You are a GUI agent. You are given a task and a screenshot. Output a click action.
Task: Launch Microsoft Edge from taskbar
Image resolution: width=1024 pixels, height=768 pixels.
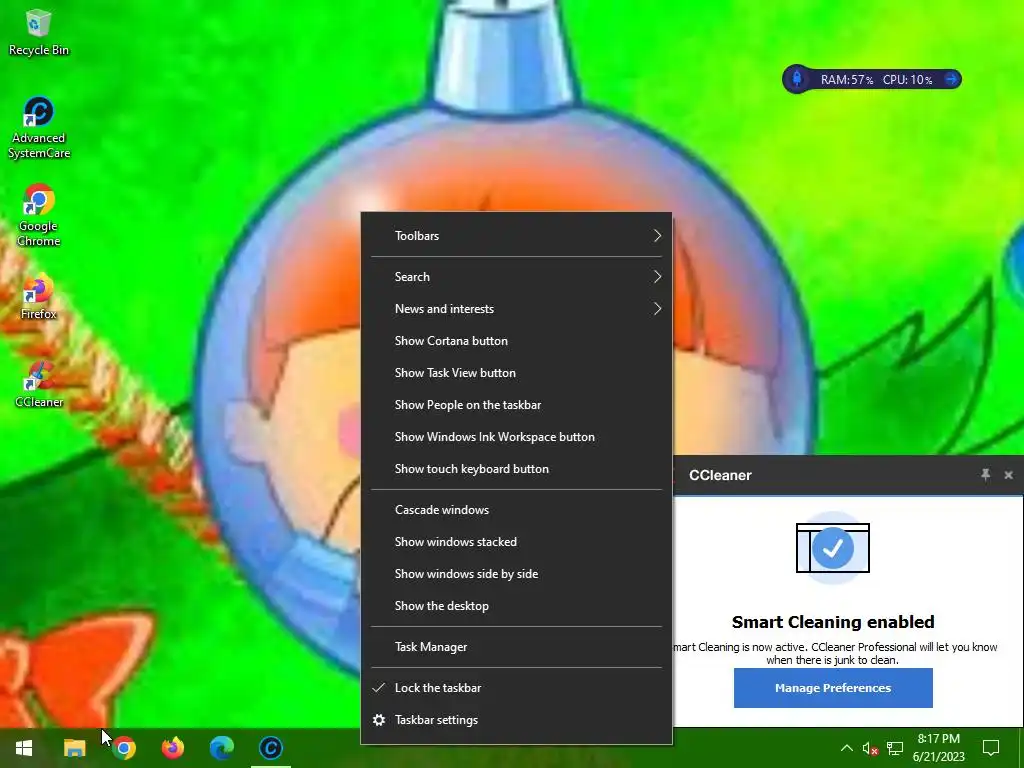coord(221,748)
